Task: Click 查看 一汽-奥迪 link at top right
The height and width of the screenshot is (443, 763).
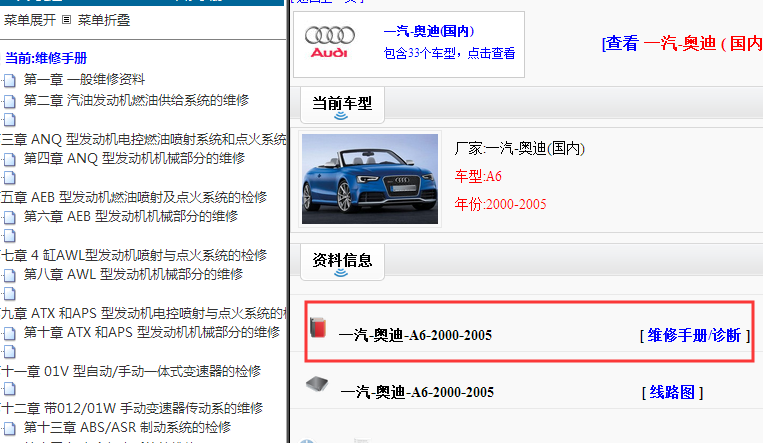Action: 682,43
